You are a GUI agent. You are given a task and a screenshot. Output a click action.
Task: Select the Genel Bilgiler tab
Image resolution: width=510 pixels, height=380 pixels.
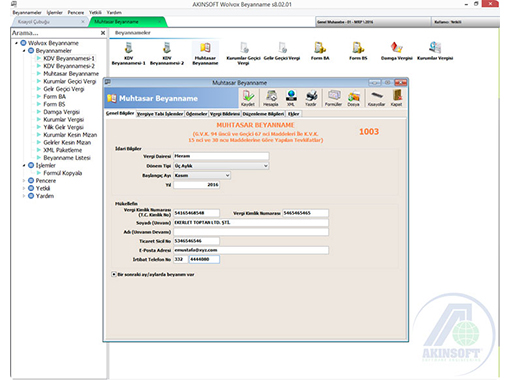120,113
